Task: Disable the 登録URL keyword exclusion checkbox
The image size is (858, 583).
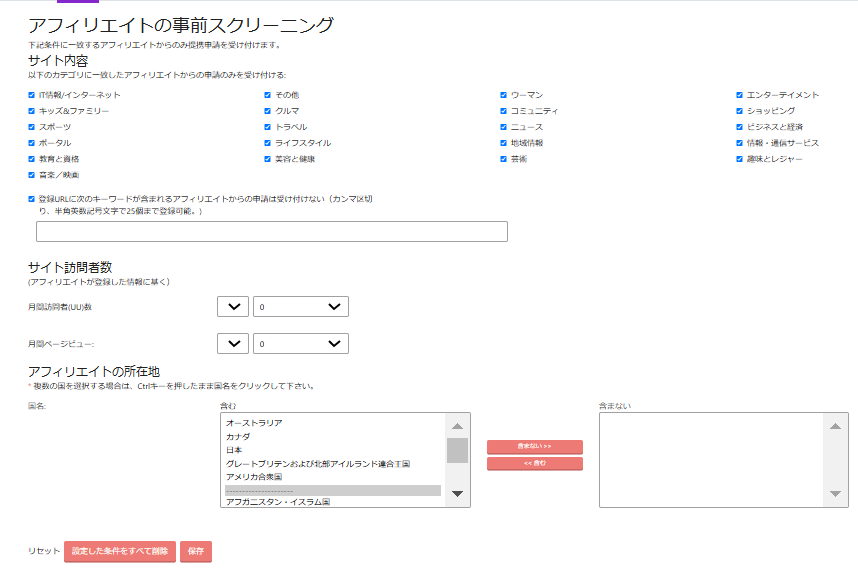Action: (32, 199)
